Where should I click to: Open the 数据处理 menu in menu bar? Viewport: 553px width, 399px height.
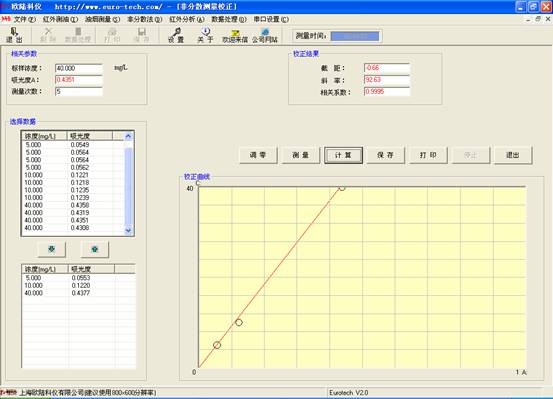click(229, 19)
